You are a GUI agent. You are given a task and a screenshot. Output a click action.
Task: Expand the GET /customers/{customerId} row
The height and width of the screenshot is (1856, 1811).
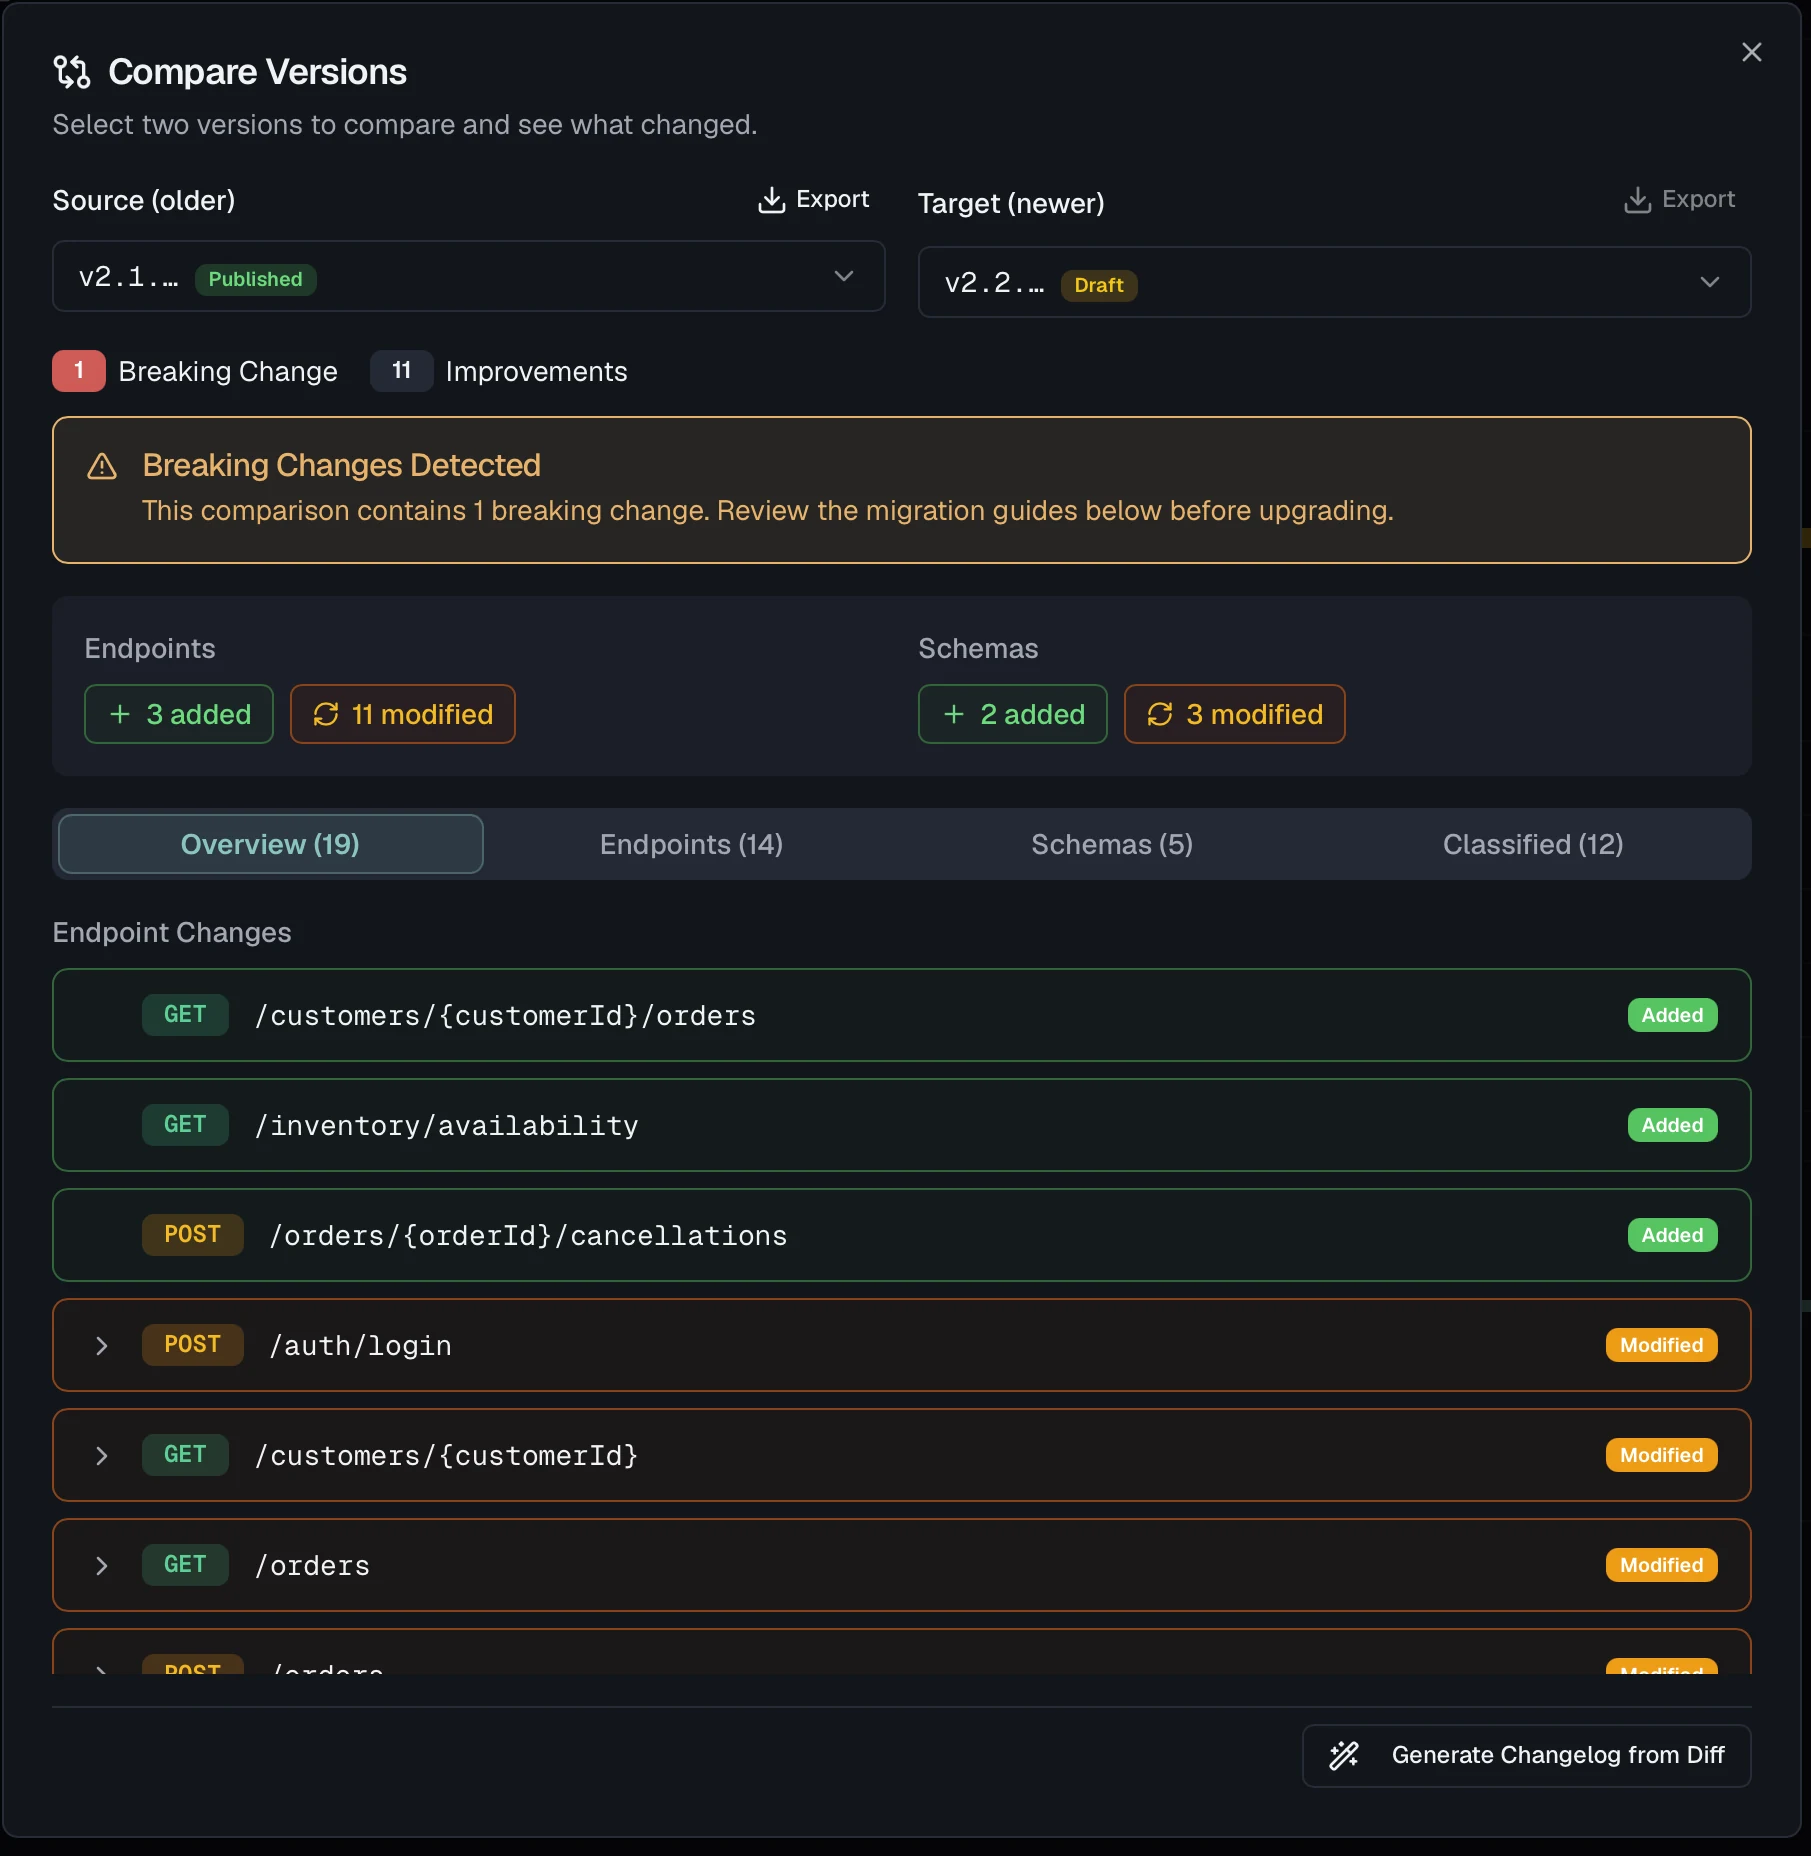pyautogui.click(x=101, y=1456)
